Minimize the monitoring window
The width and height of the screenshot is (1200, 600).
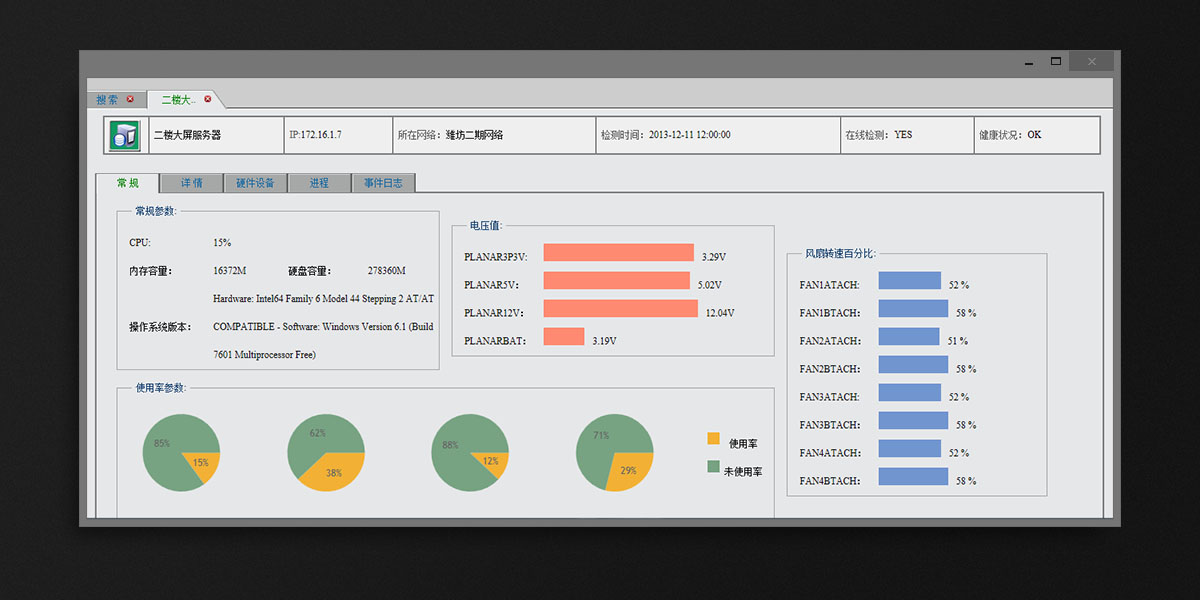(1028, 62)
